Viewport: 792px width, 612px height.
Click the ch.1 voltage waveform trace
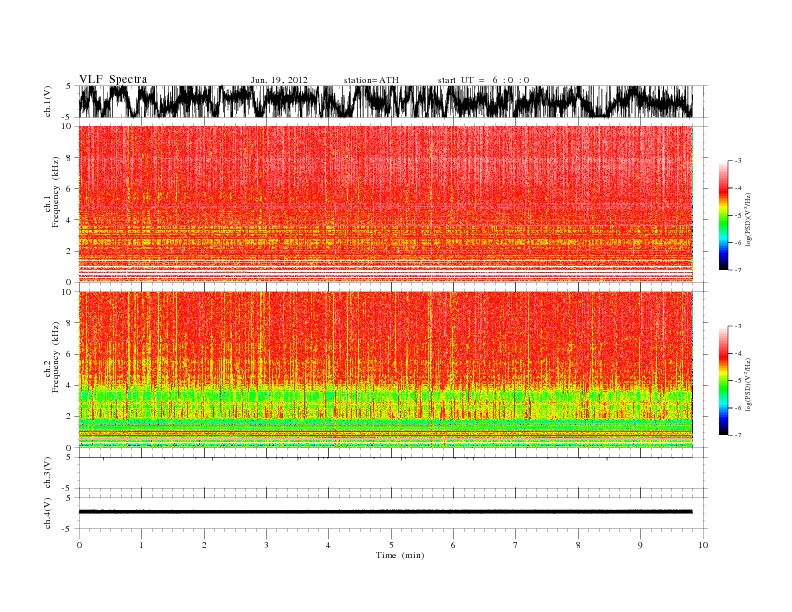coord(385,101)
